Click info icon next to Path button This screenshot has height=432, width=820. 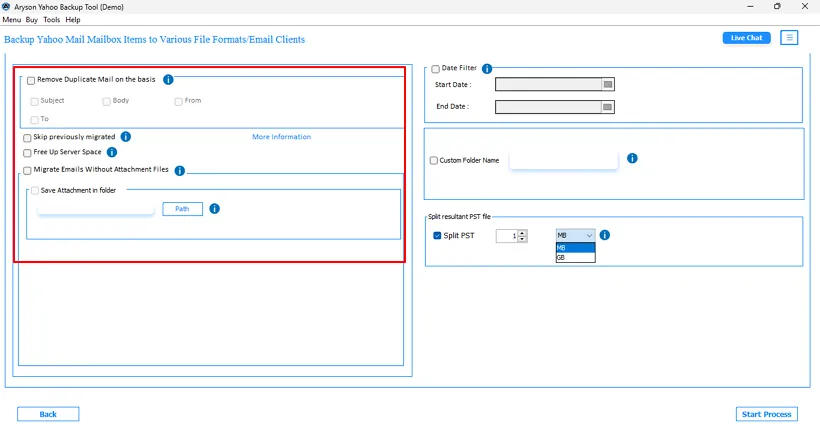pos(214,209)
